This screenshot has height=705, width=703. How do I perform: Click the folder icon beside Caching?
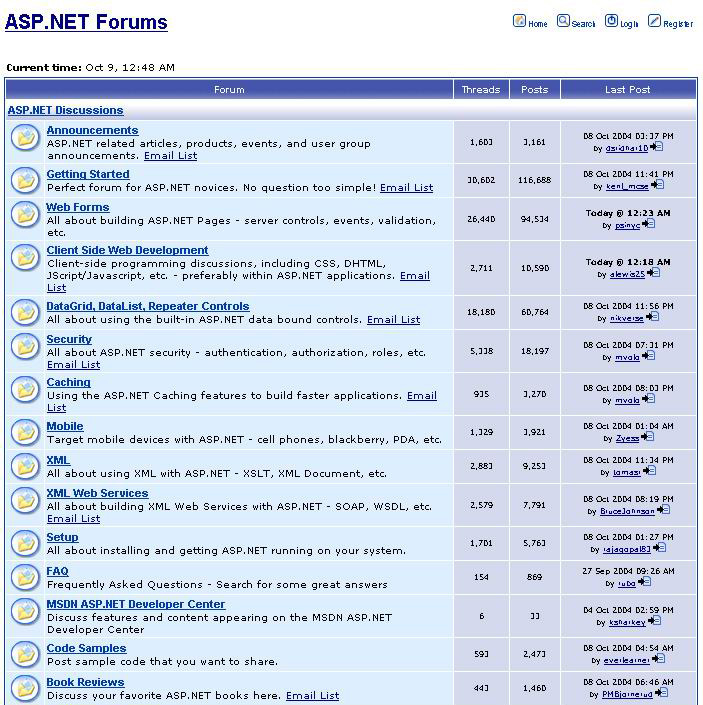25,389
